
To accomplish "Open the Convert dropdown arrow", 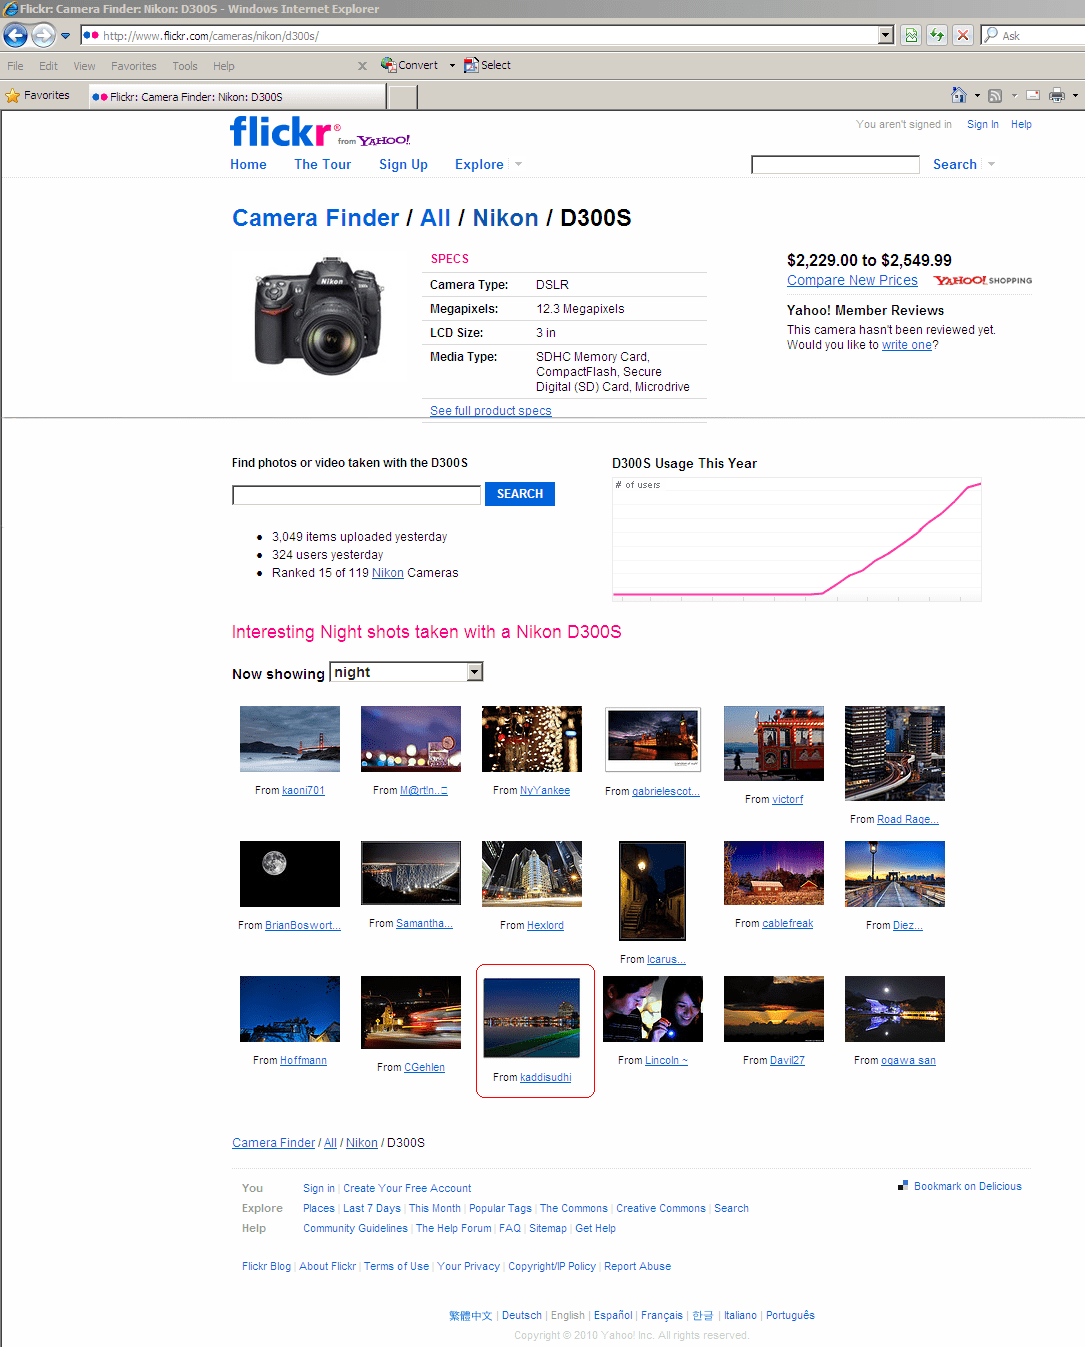I will [x=452, y=65].
